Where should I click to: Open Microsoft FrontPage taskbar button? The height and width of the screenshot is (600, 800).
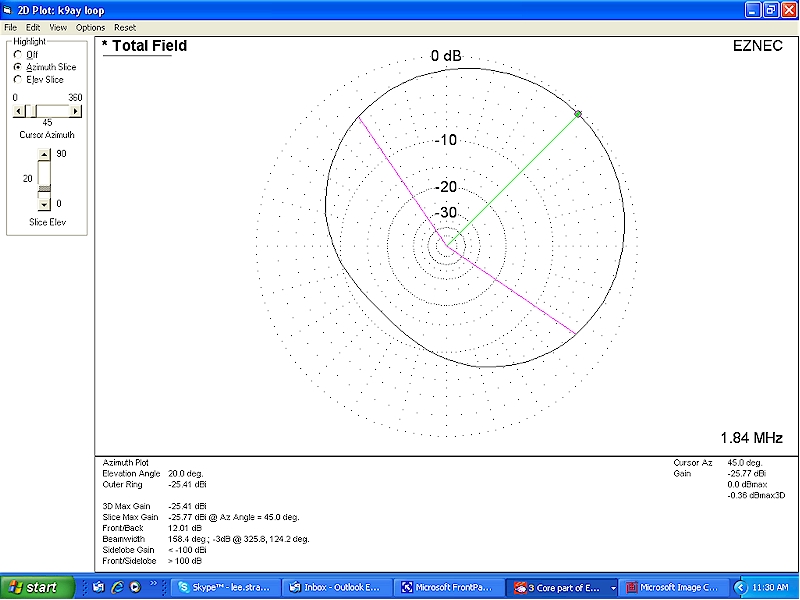tap(448, 587)
